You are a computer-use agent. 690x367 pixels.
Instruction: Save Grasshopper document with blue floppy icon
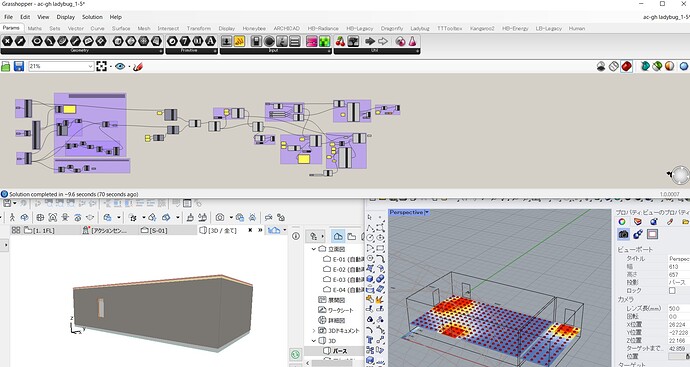[19, 66]
